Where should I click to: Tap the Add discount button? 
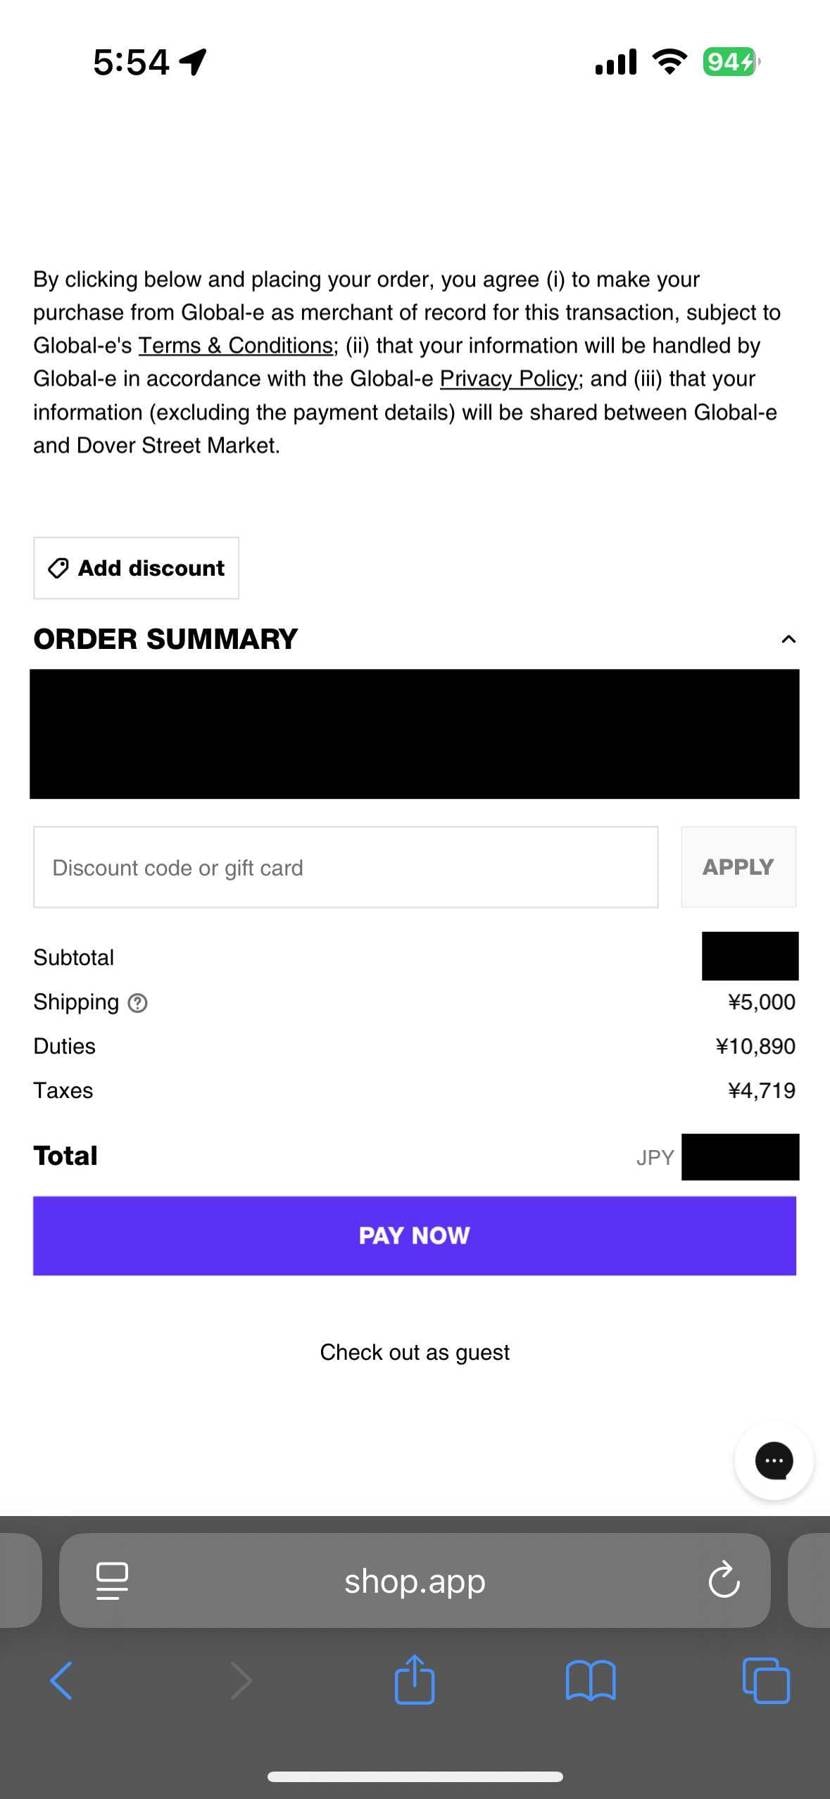coord(136,568)
